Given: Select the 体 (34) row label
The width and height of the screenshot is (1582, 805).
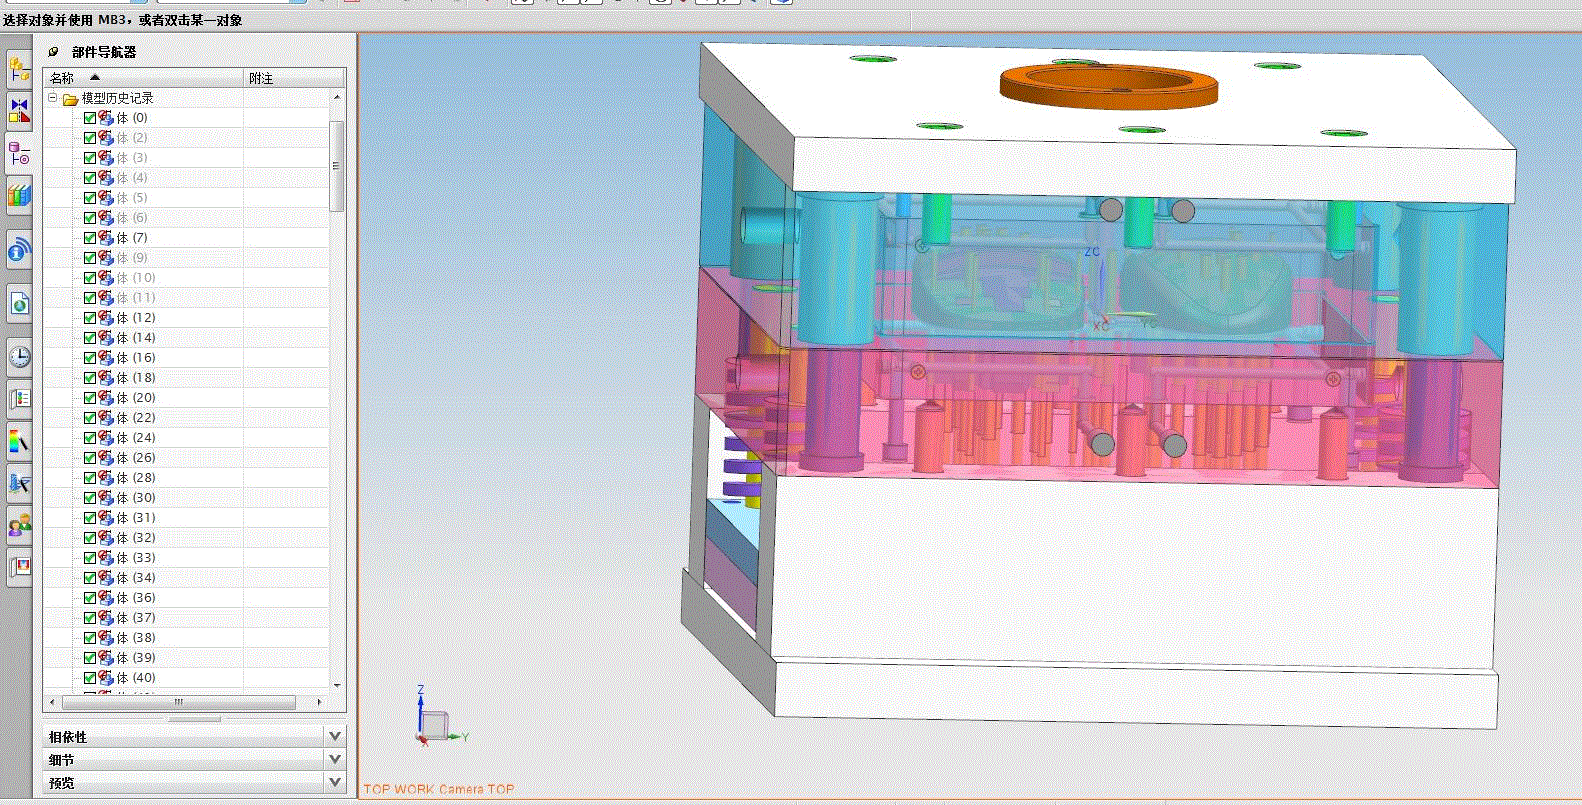Looking at the screenshot, I should [x=136, y=578].
